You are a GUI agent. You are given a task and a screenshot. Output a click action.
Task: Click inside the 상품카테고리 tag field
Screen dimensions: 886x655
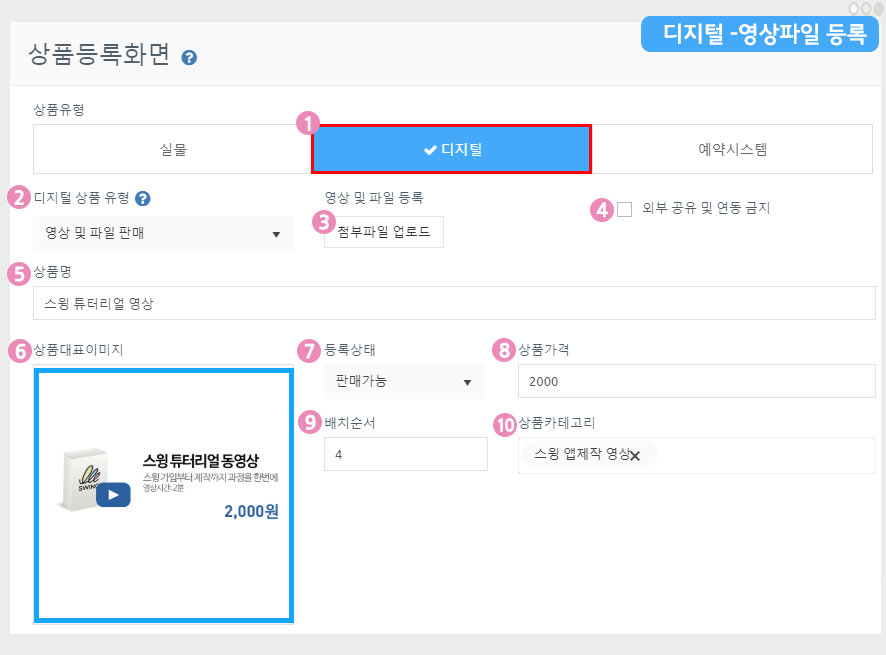click(765, 455)
